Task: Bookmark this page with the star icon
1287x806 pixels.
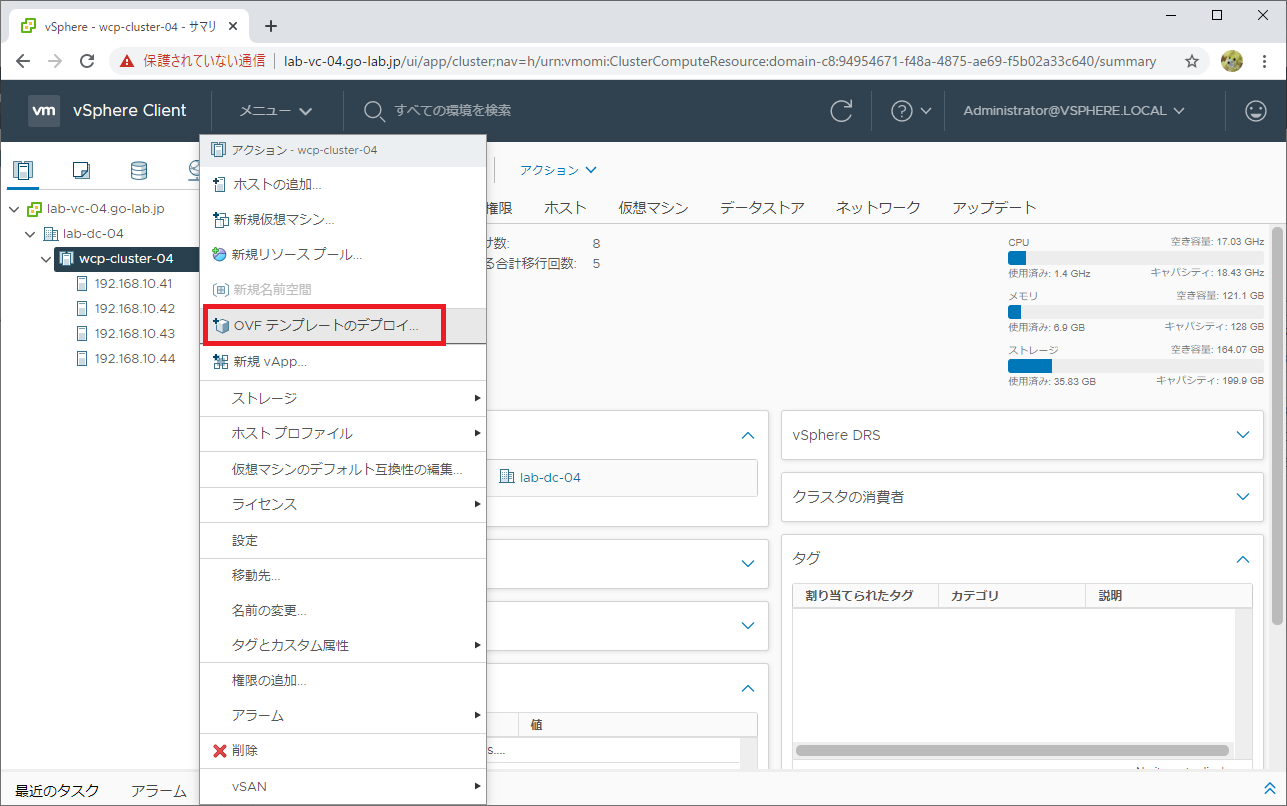Action: click(1192, 61)
